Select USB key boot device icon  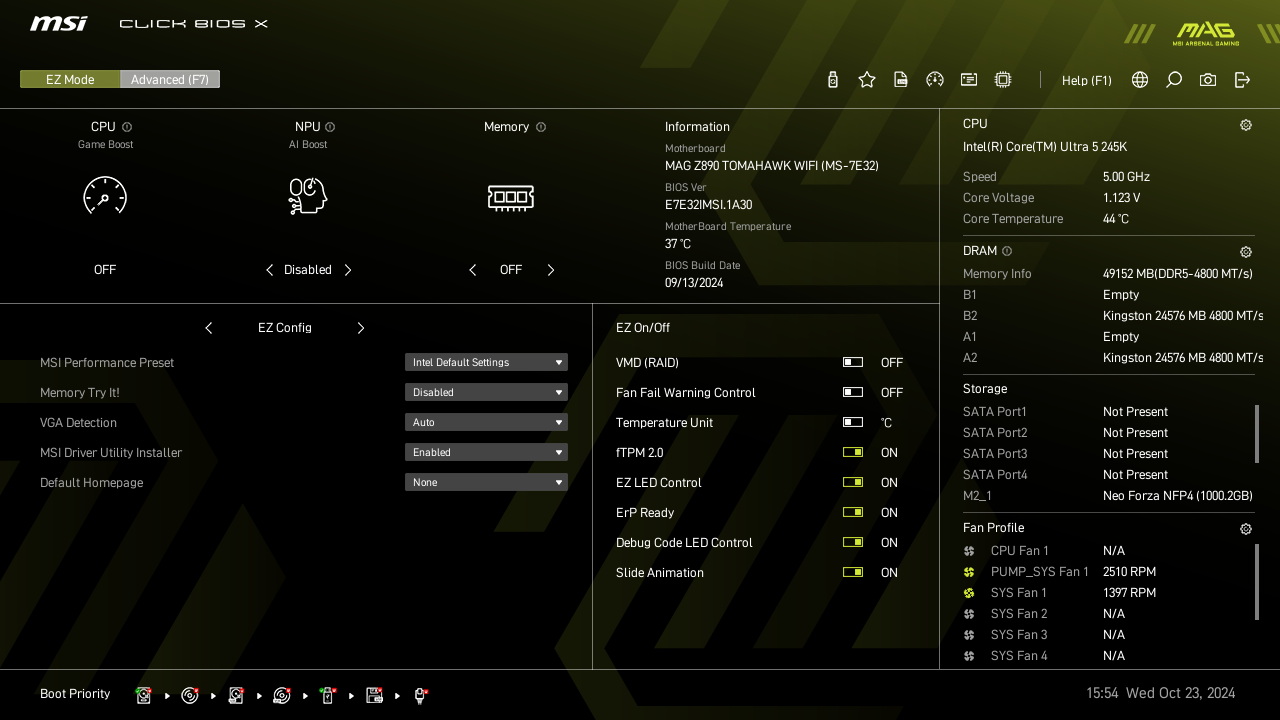tap(328, 695)
